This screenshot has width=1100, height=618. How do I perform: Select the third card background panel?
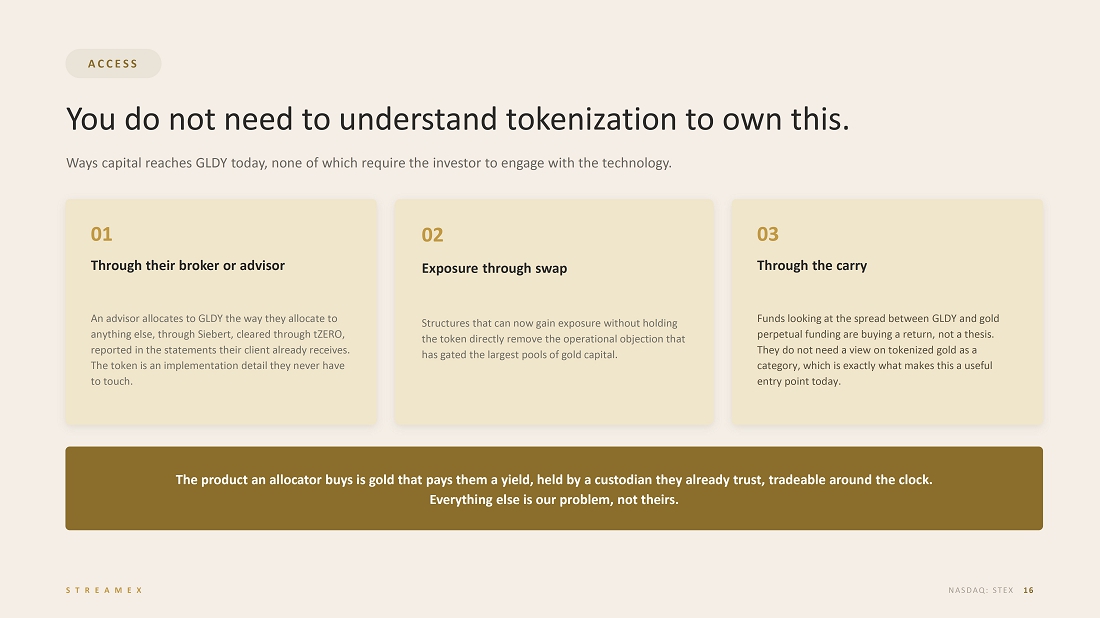887,312
